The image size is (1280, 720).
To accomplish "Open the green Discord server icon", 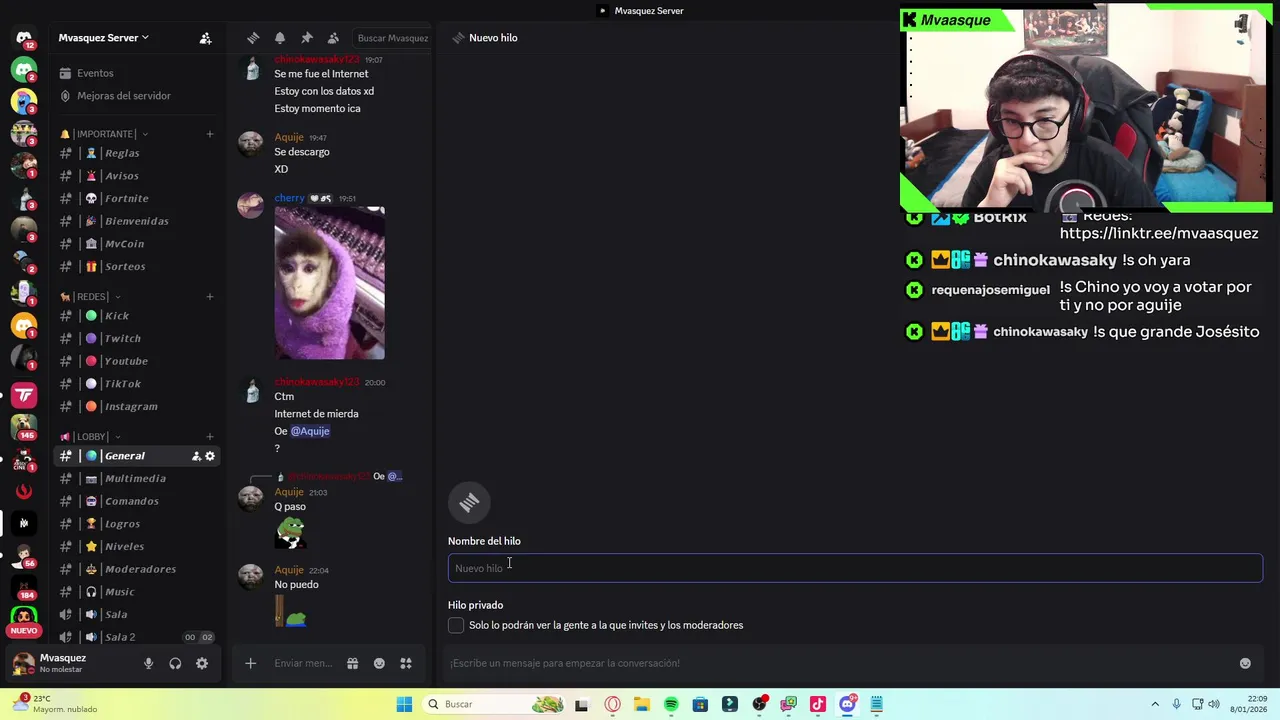I will click(24, 70).
